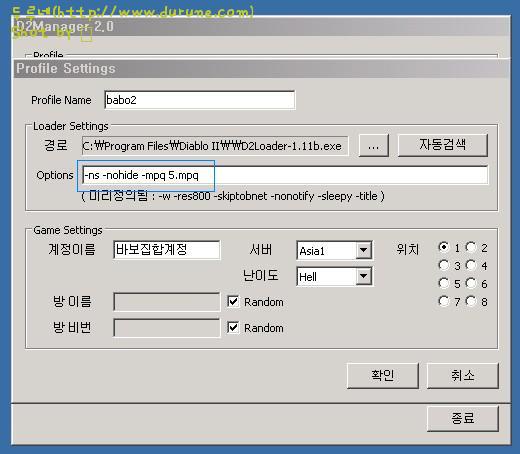Image resolution: width=520 pixels, height=454 pixels.
Task: Select position radio button 2
Action: click(471, 247)
